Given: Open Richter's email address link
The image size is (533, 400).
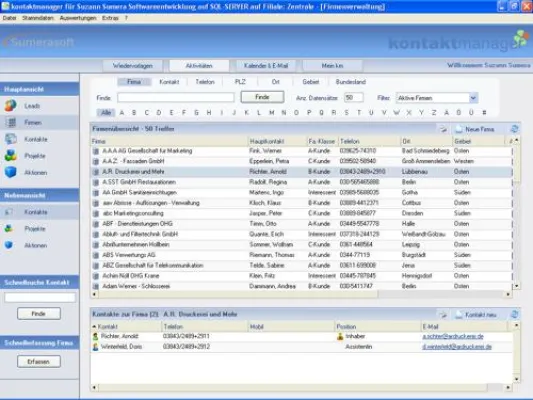Looking at the screenshot, I should point(453,336).
